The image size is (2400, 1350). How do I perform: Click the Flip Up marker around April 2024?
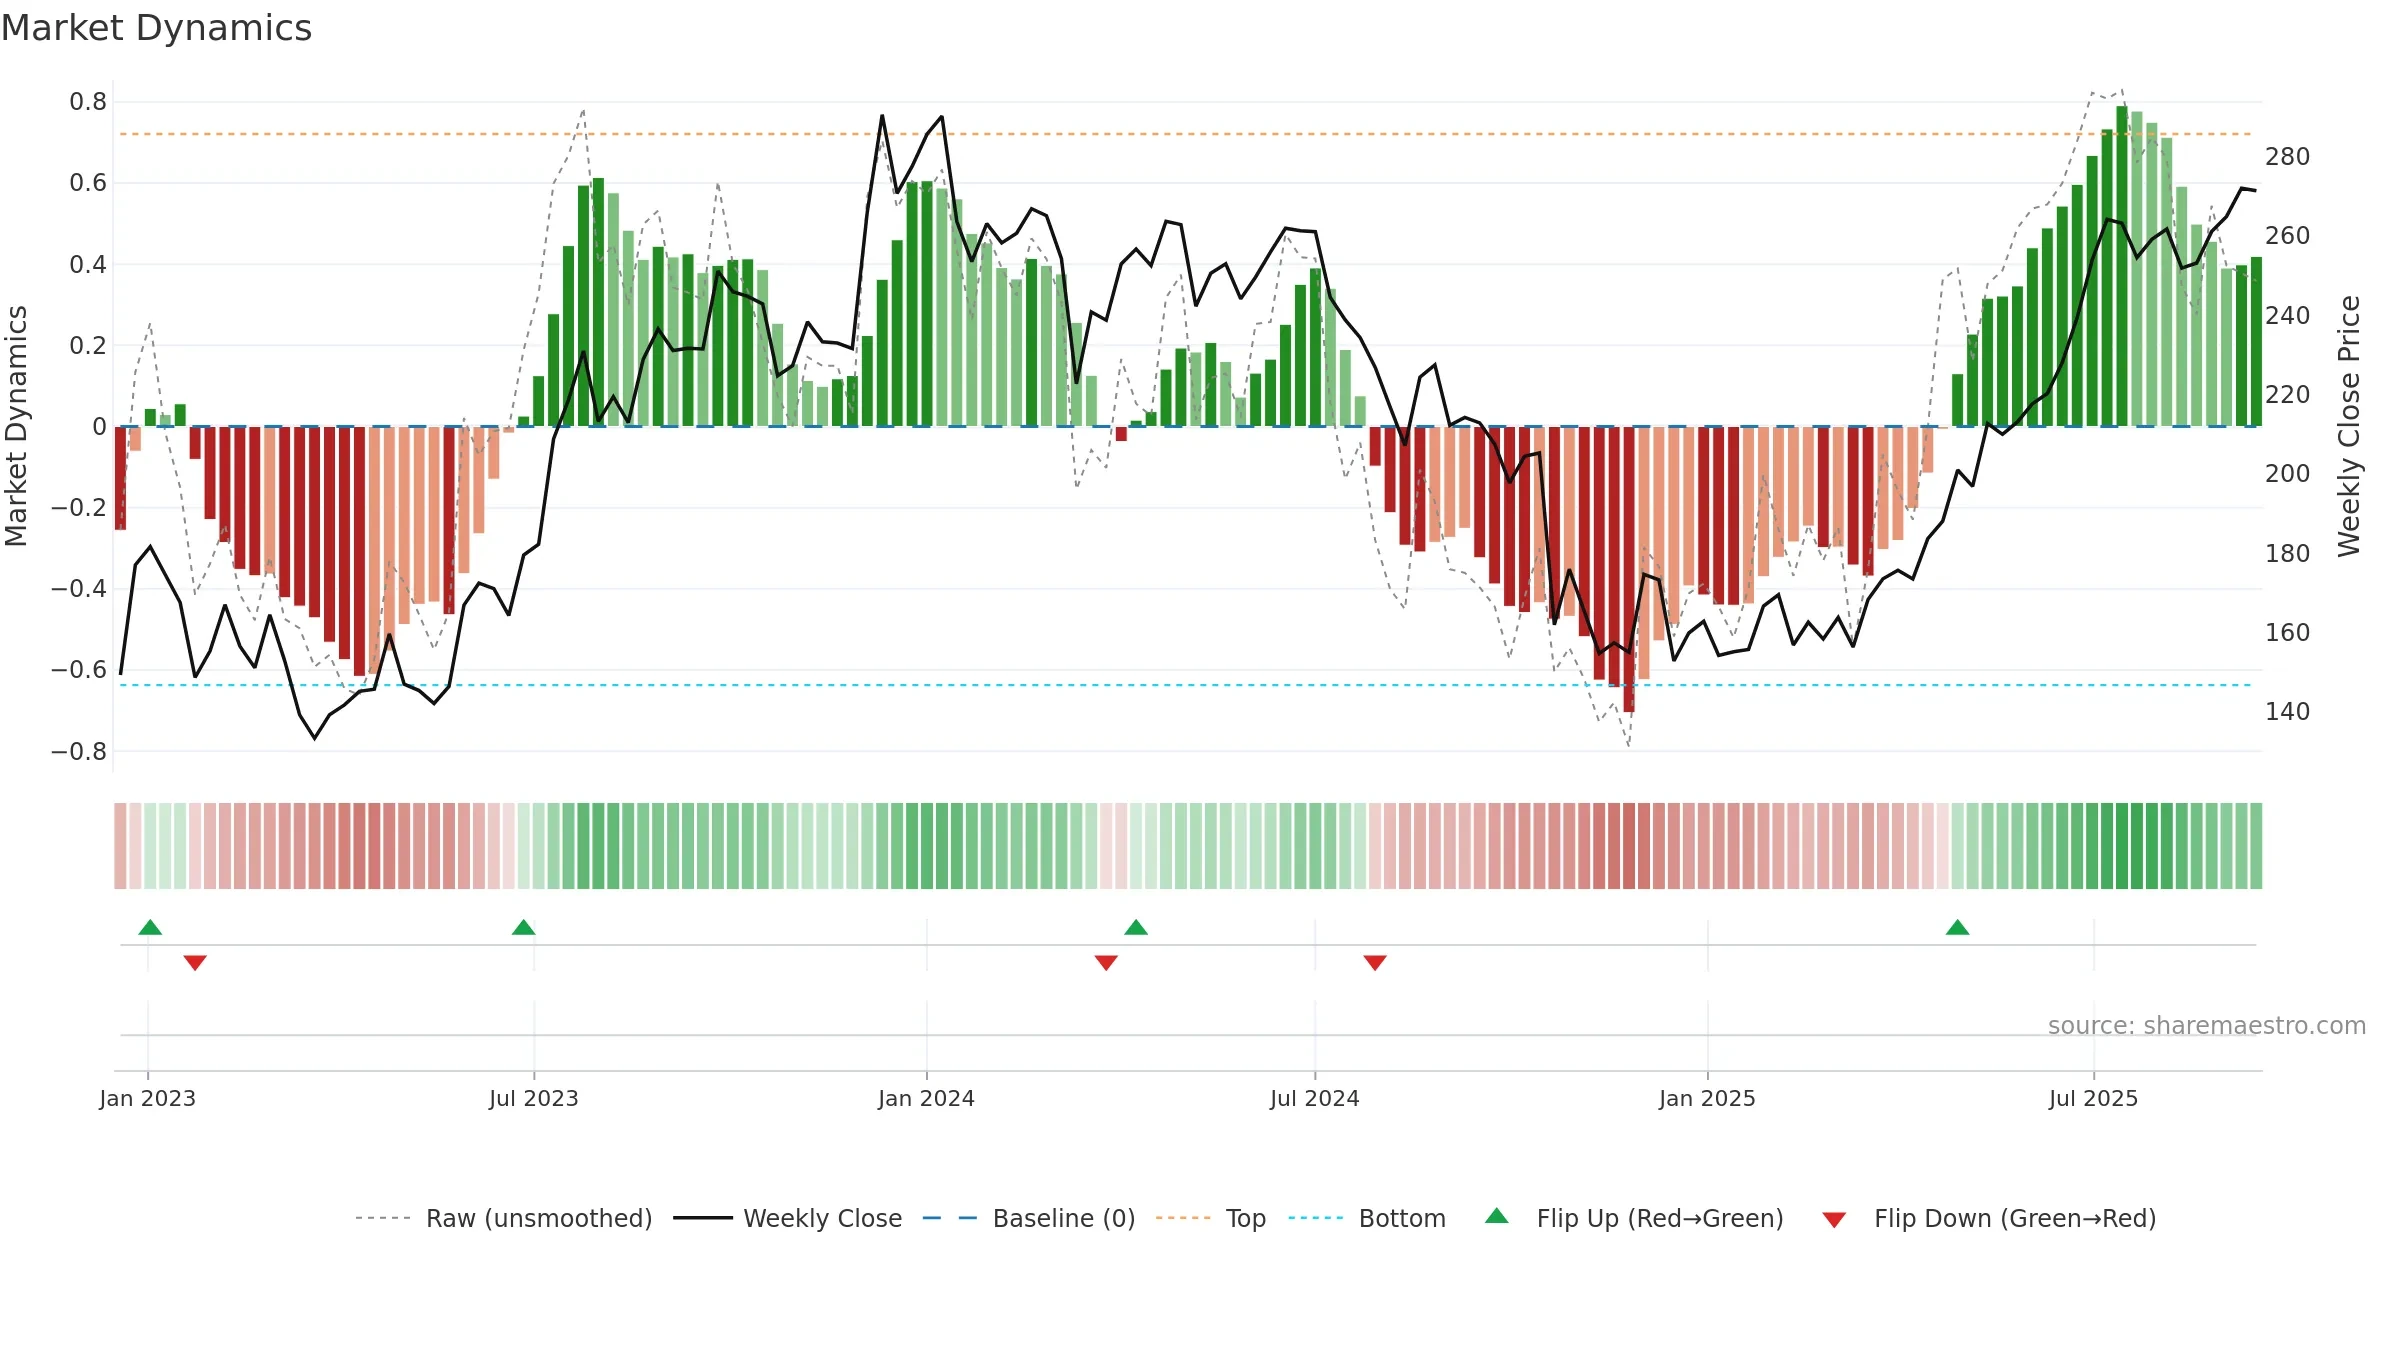pyautogui.click(x=1136, y=927)
